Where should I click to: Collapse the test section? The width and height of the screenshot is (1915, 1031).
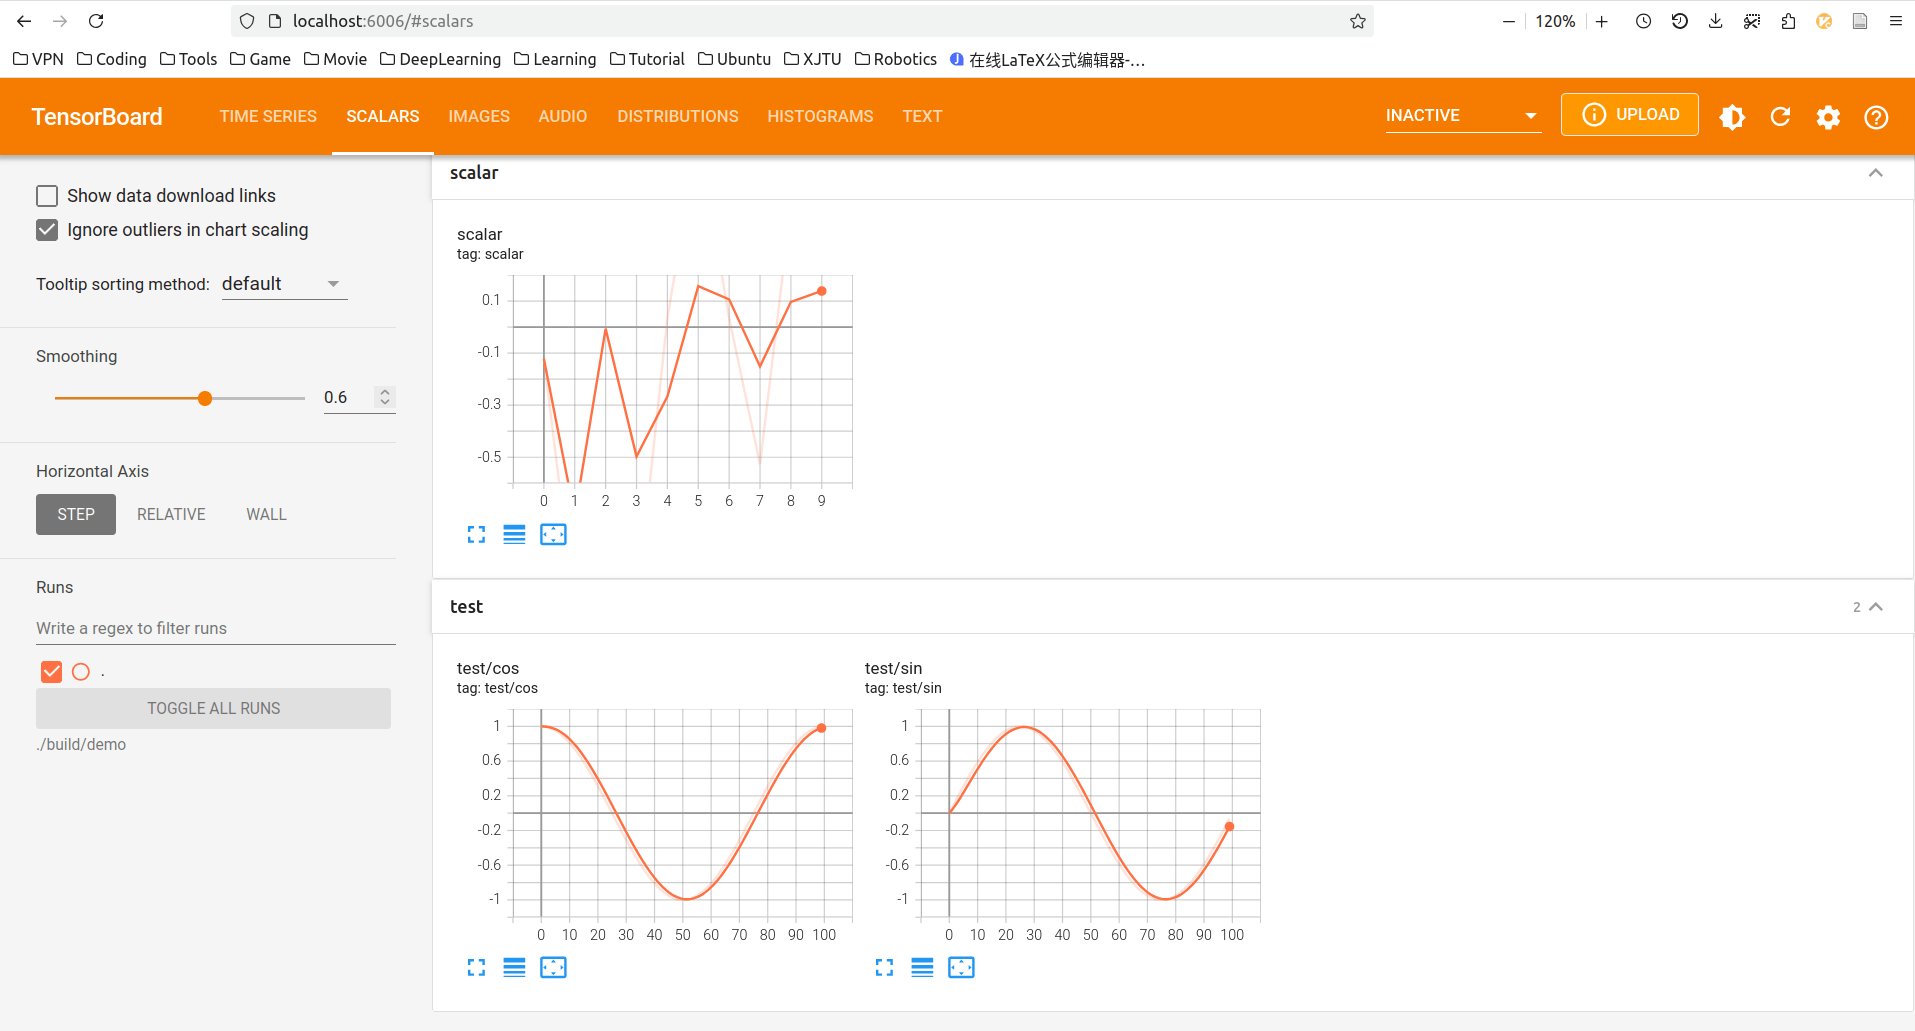(1876, 607)
